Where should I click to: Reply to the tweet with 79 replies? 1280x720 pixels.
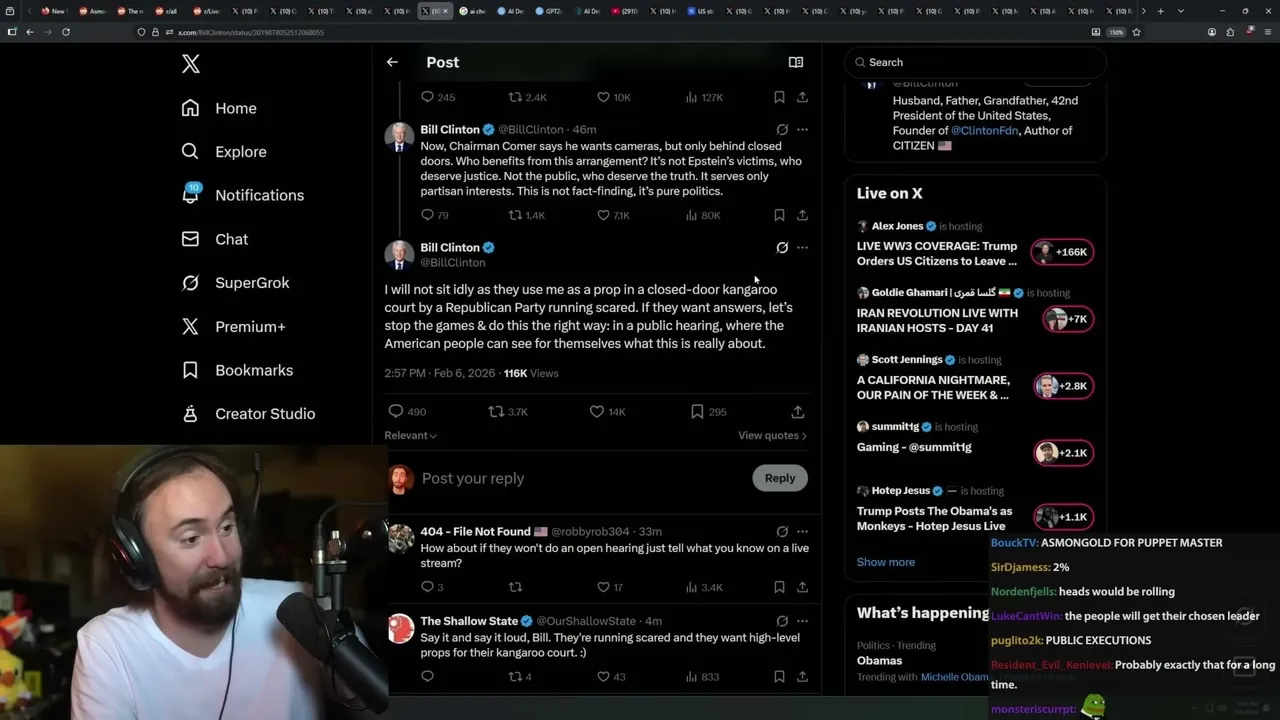[x=427, y=215]
